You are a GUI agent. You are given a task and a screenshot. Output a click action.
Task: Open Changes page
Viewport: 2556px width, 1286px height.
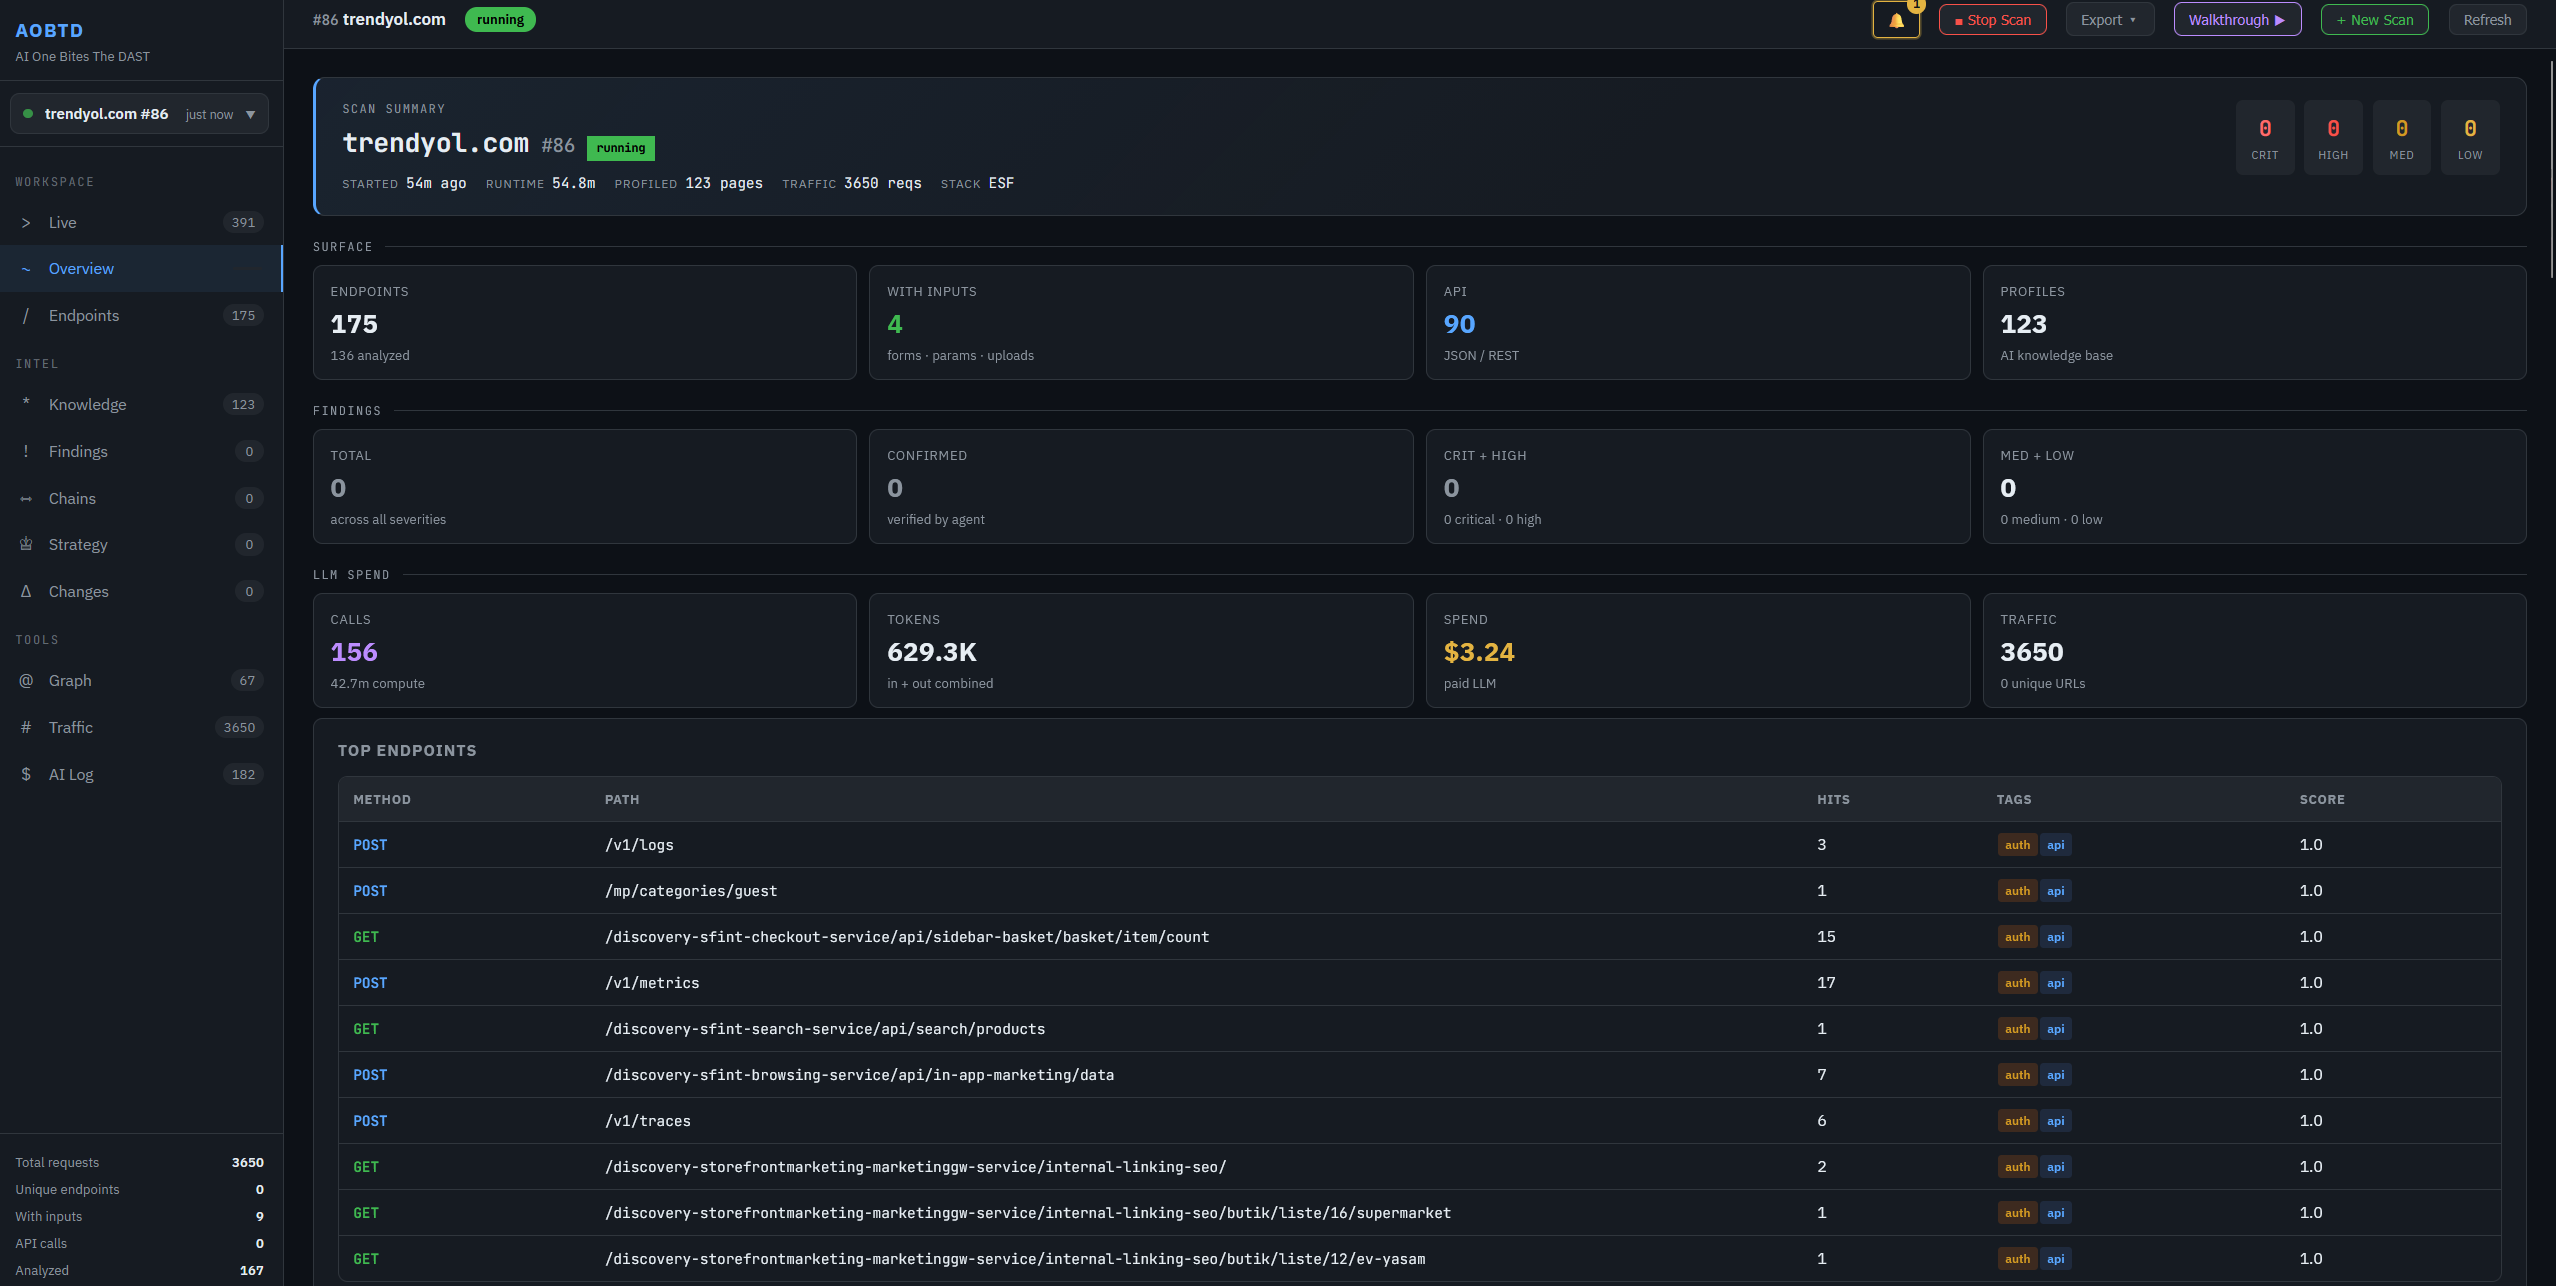click(x=141, y=591)
